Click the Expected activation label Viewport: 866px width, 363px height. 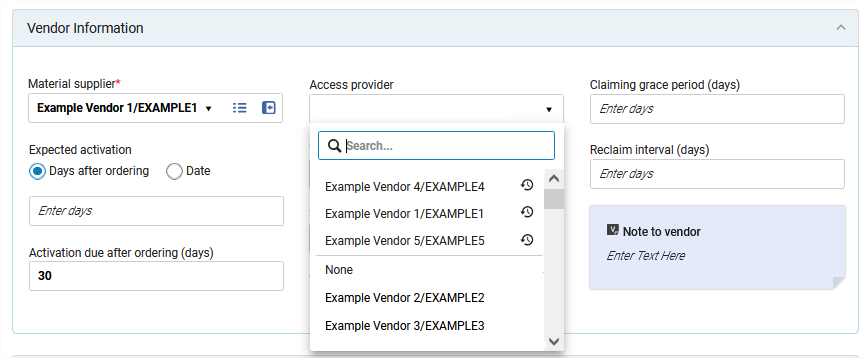[80, 150]
